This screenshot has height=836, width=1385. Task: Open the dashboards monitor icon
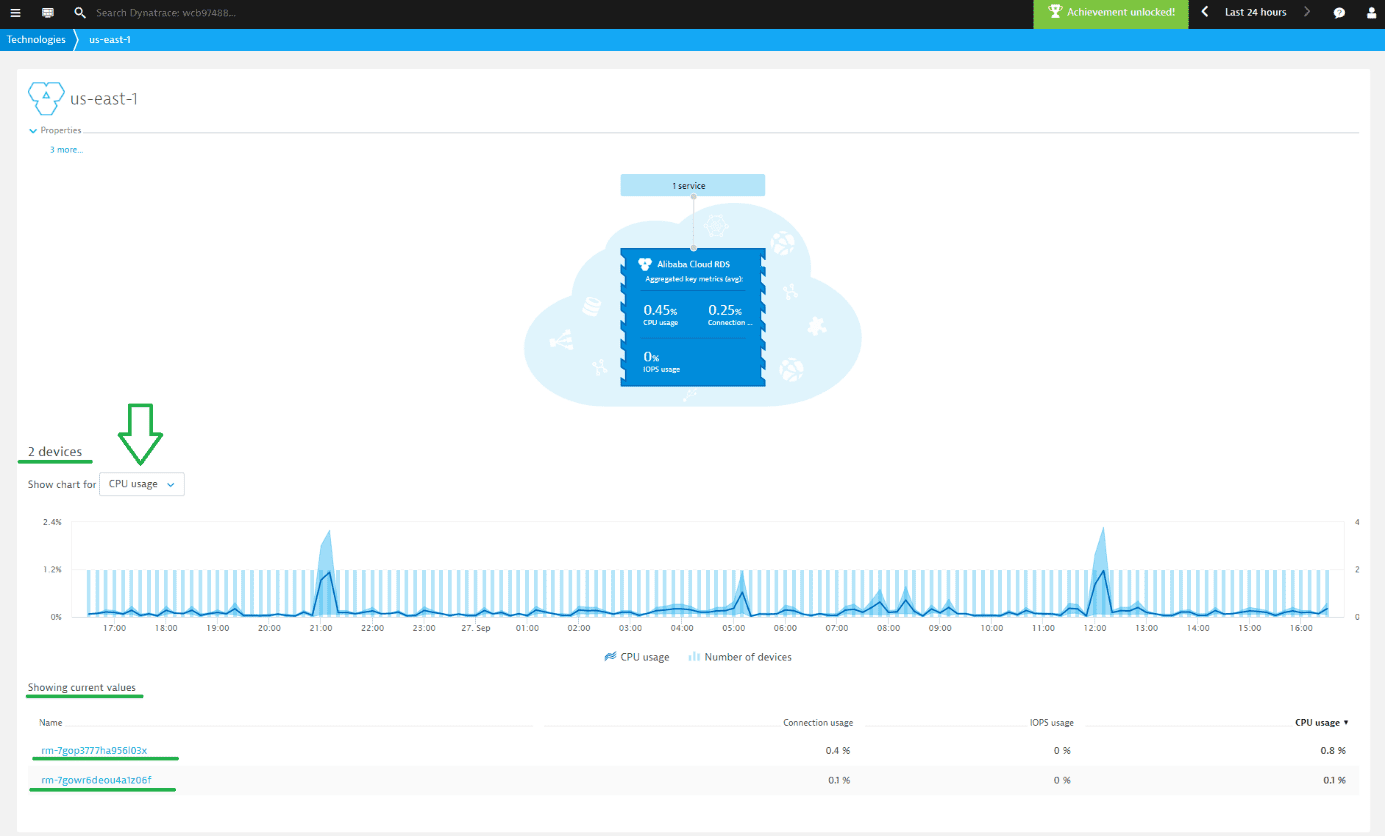(48, 13)
